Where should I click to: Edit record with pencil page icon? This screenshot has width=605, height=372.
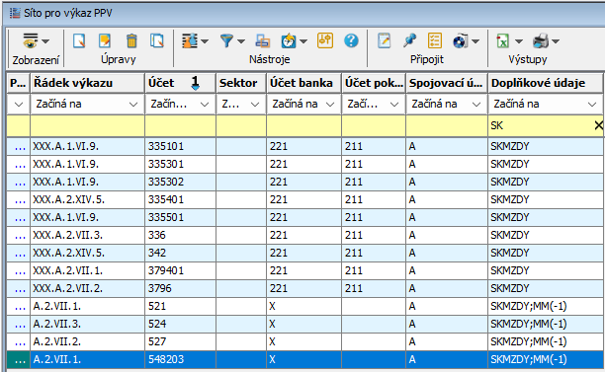tap(105, 41)
